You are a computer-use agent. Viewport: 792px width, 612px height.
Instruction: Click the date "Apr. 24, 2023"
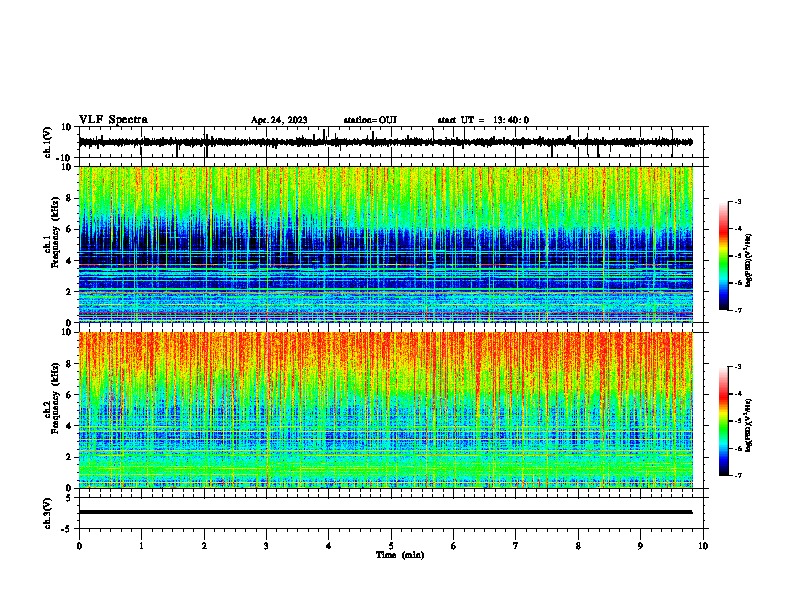coord(279,120)
